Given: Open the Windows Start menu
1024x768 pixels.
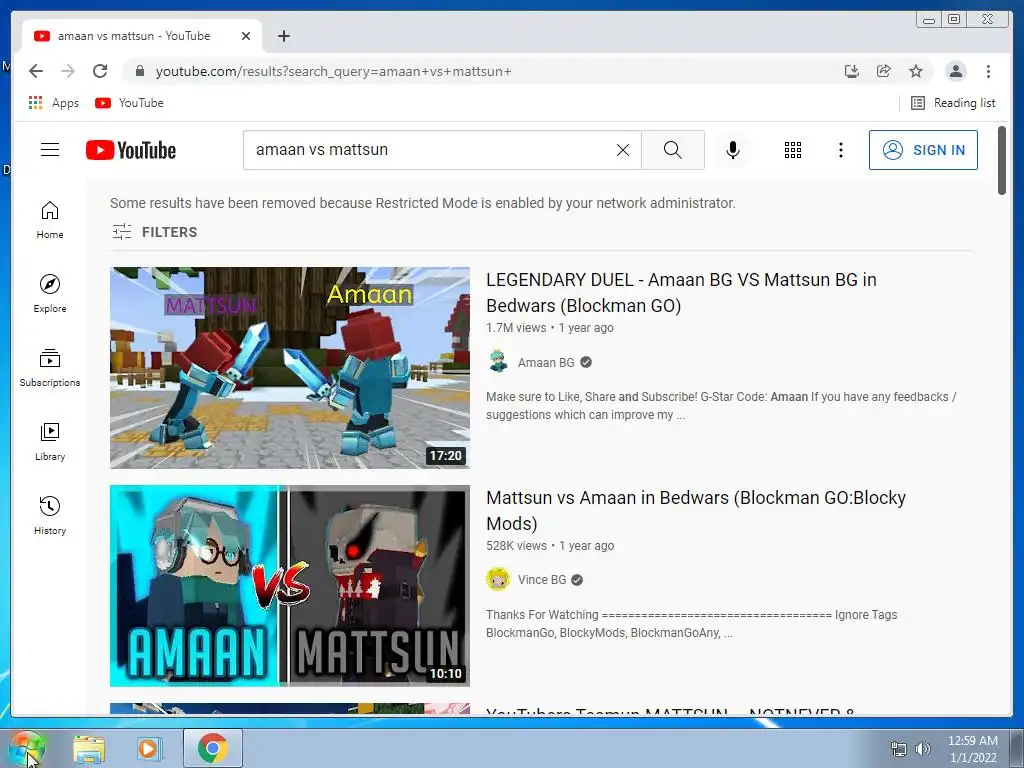Looking at the screenshot, I should click(x=26, y=748).
